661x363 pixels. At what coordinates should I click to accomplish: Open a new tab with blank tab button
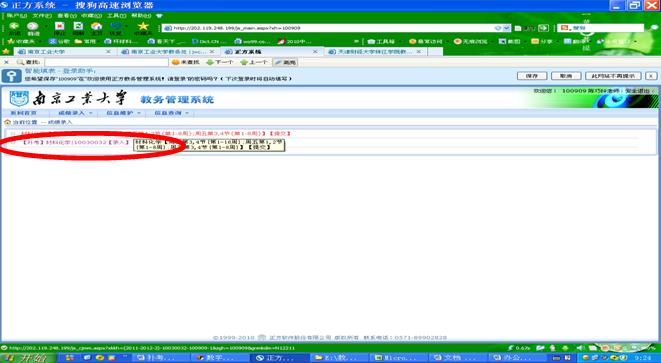tap(435, 51)
